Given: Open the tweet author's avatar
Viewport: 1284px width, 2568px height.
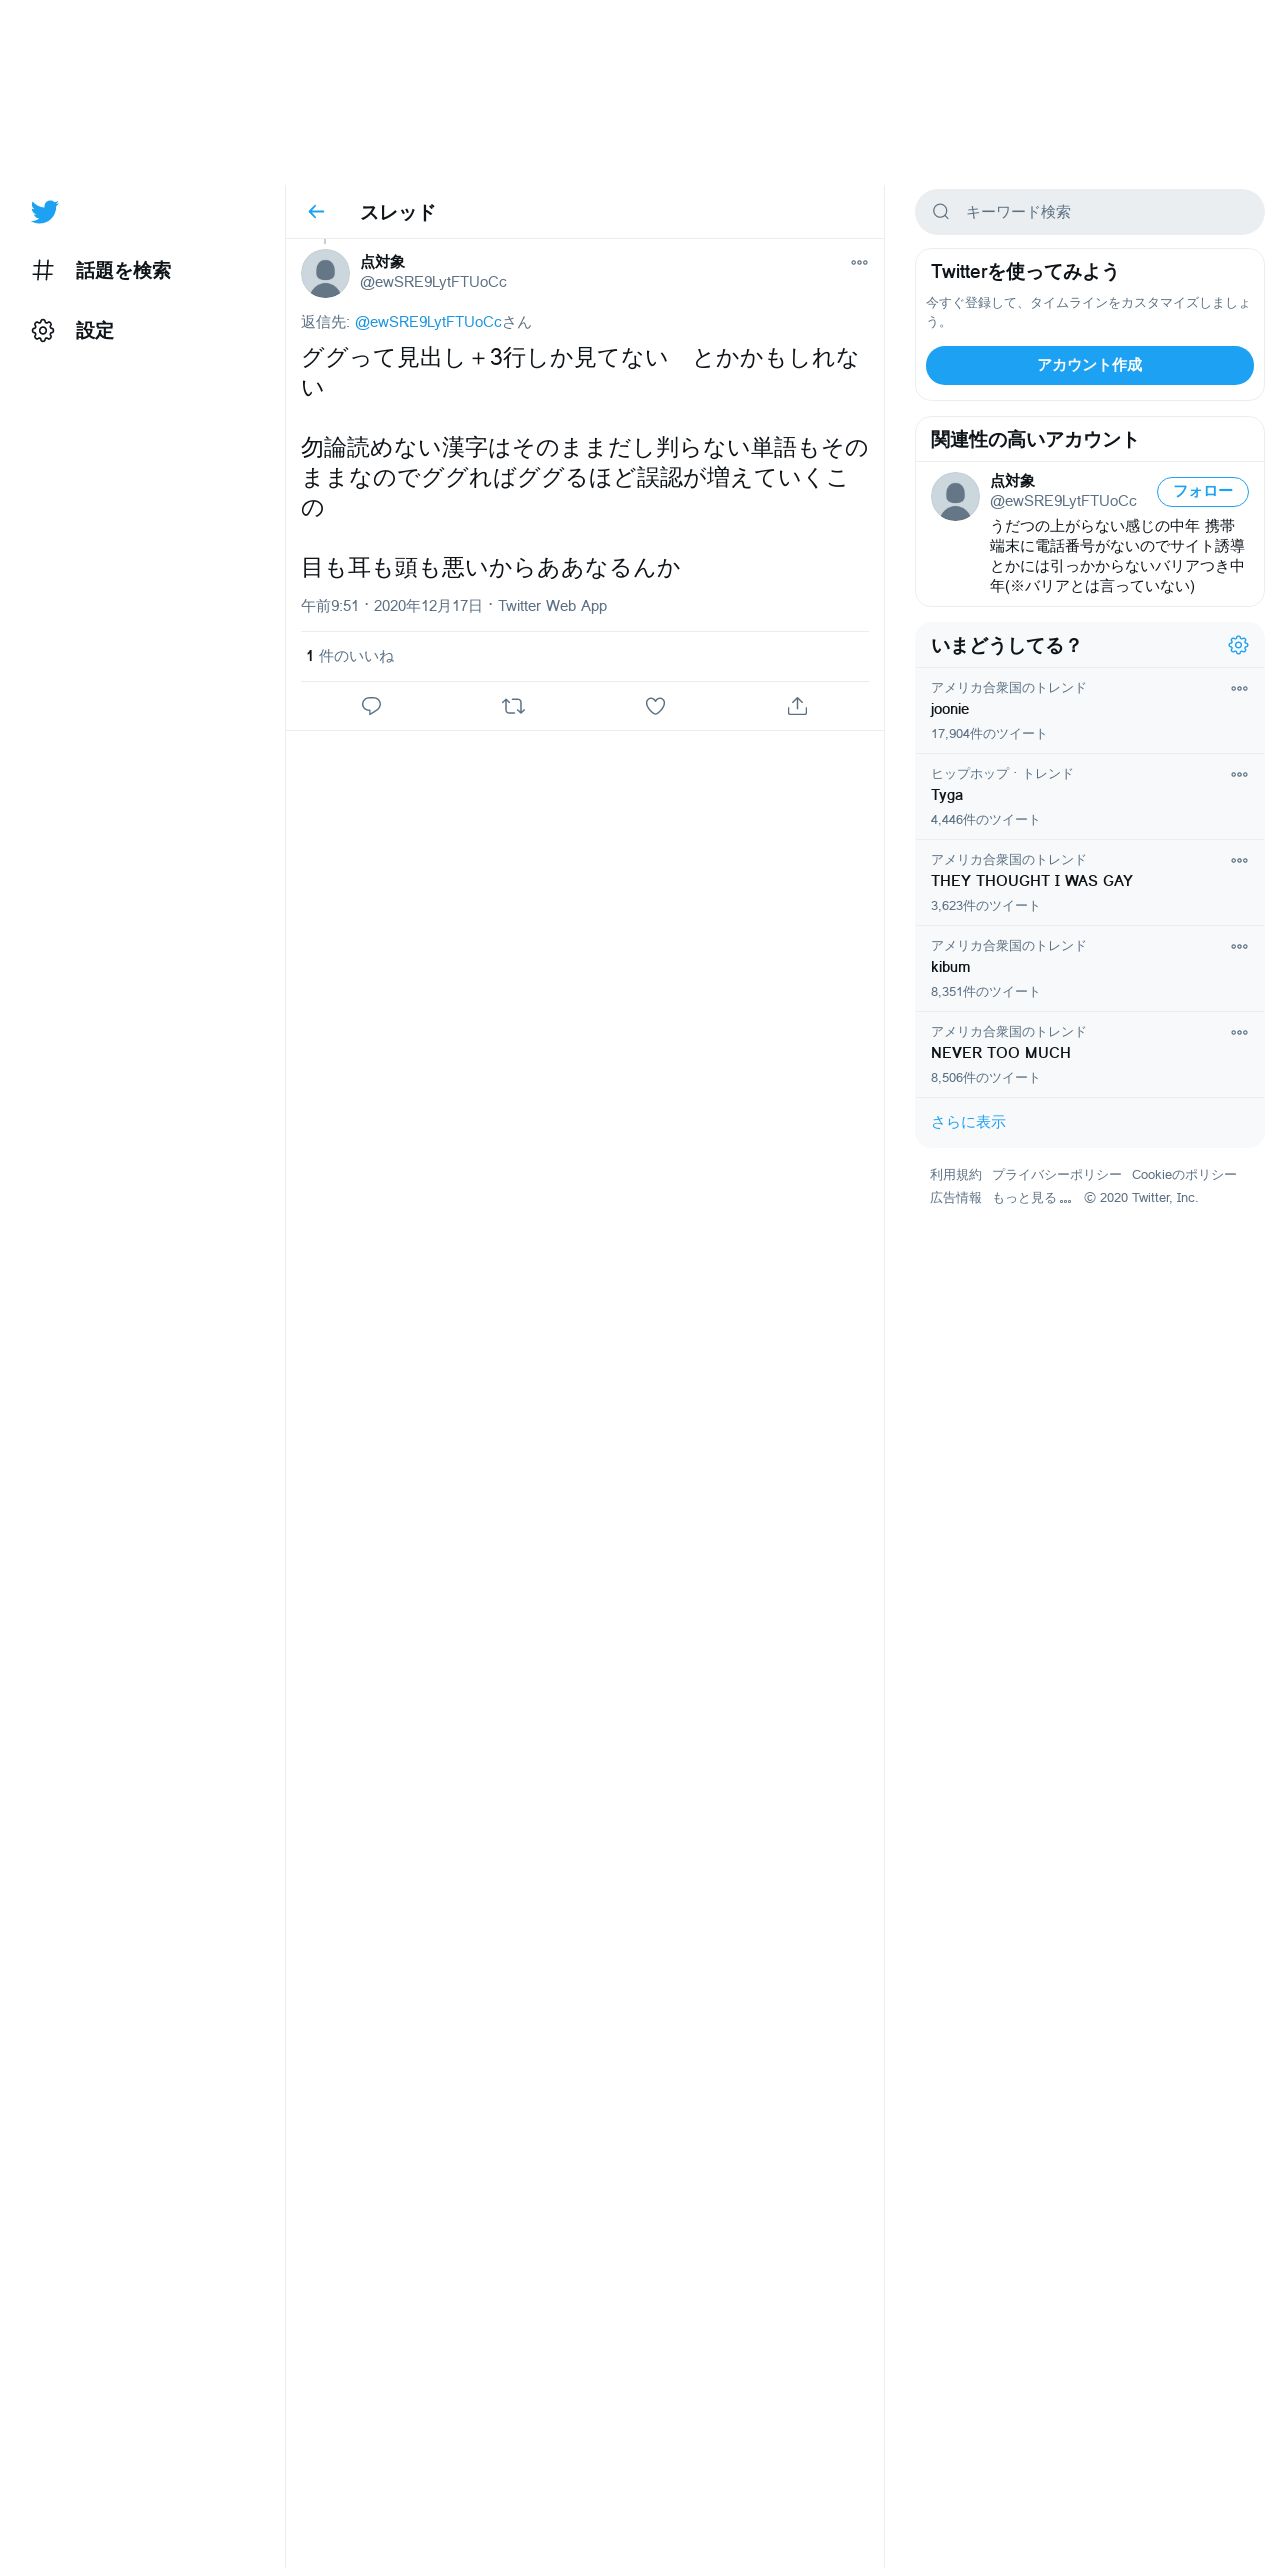Looking at the screenshot, I should pos(325,273).
